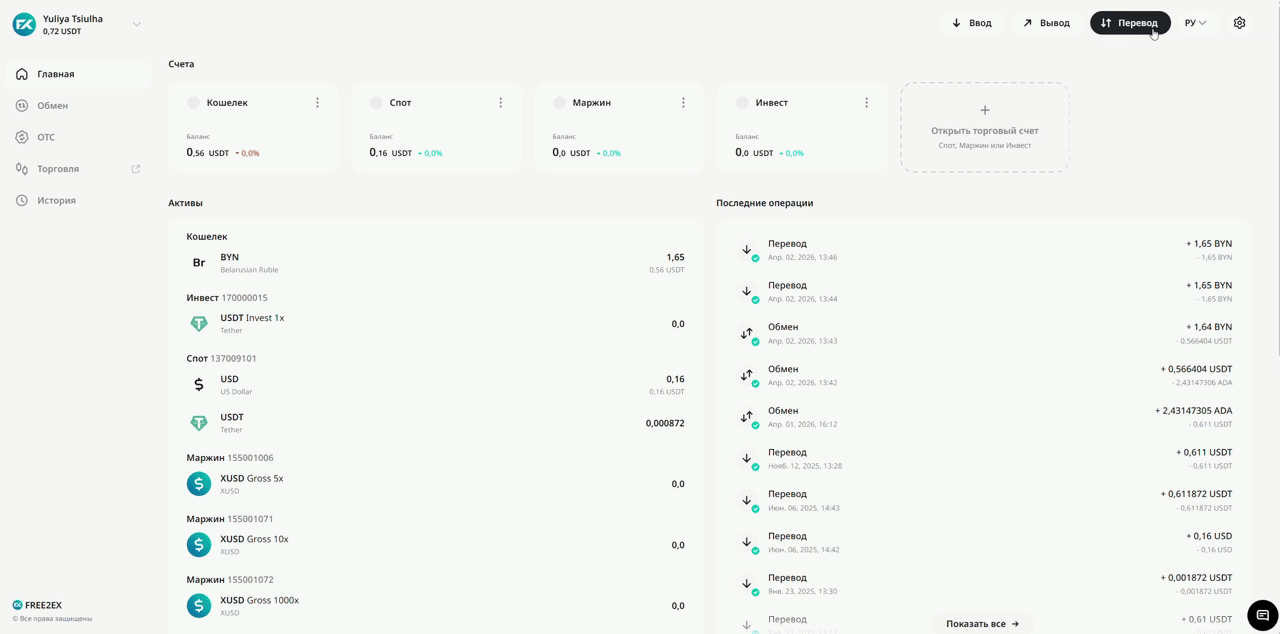Click the BYN currency icon in Кошелек
This screenshot has height=634, width=1280.
tap(199, 263)
